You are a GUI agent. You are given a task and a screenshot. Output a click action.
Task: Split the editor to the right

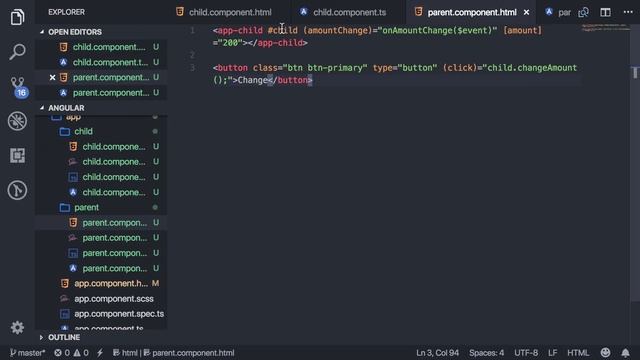[x=605, y=12]
